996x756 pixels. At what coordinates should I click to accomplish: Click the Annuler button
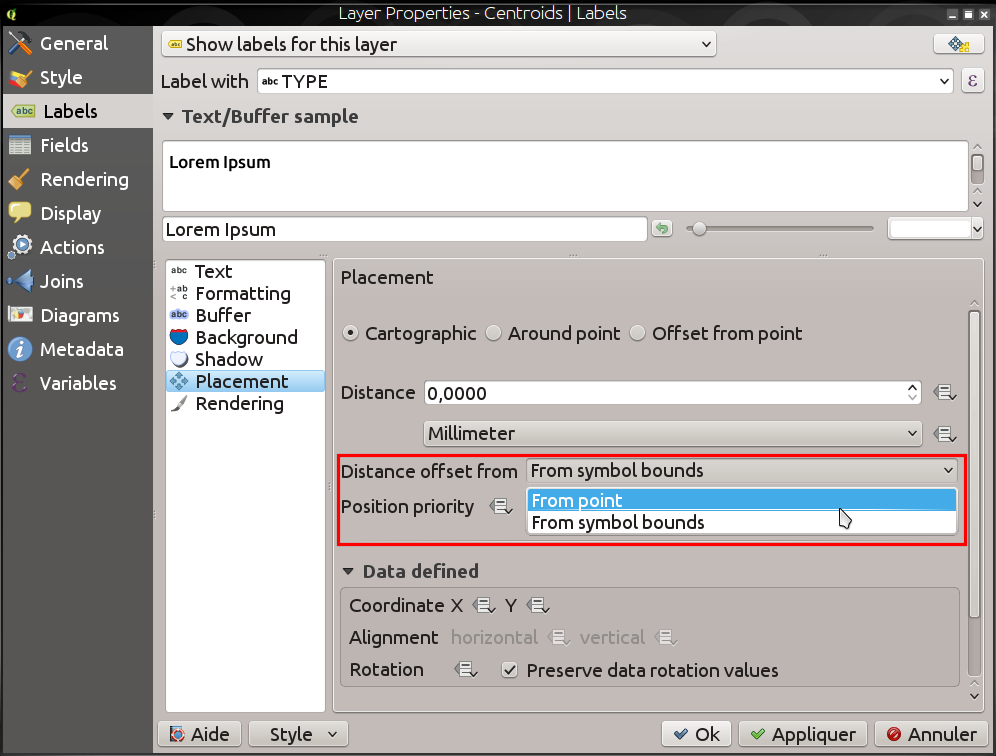click(931, 734)
